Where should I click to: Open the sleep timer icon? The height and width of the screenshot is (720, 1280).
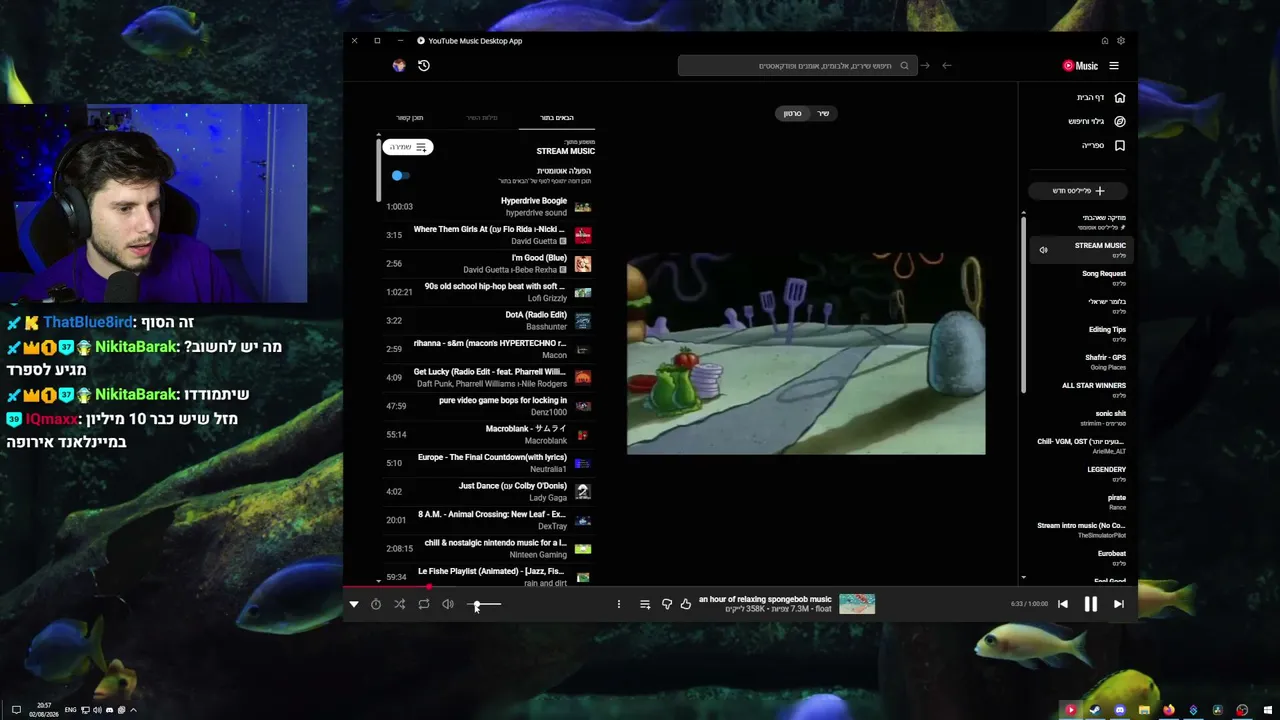(376, 604)
